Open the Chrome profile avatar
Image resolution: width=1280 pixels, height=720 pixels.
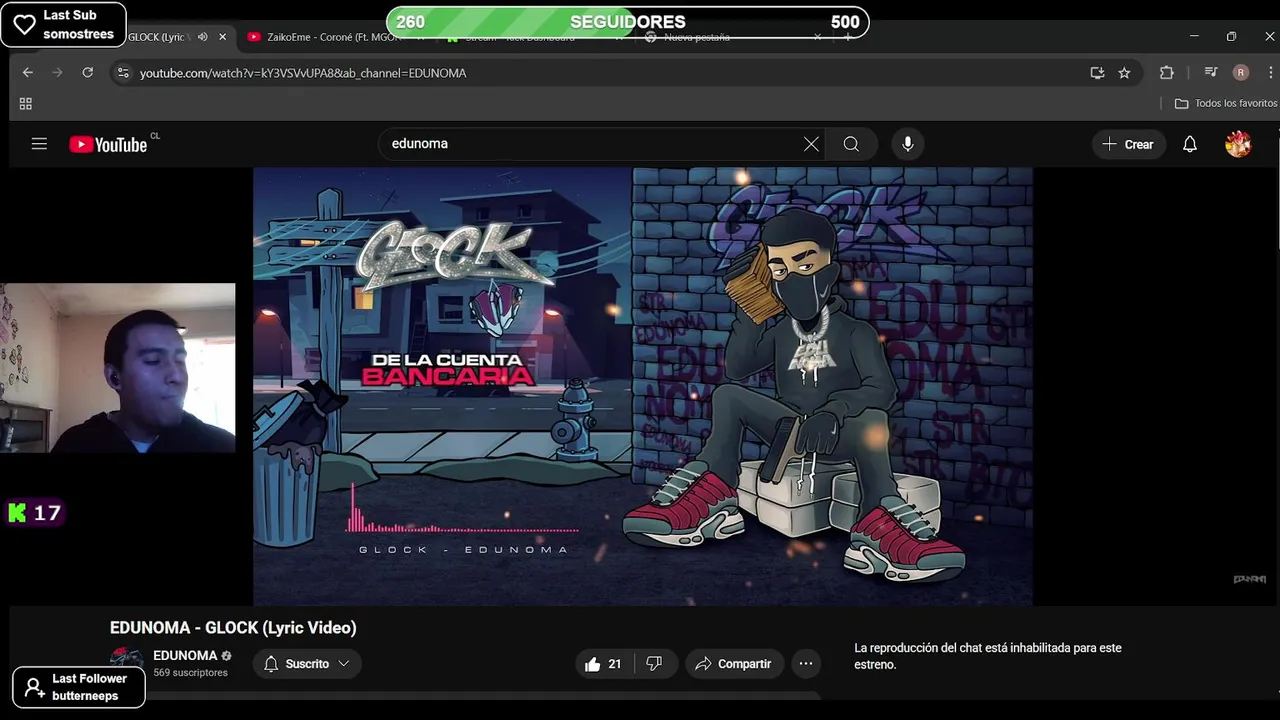pyautogui.click(x=1241, y=73)
